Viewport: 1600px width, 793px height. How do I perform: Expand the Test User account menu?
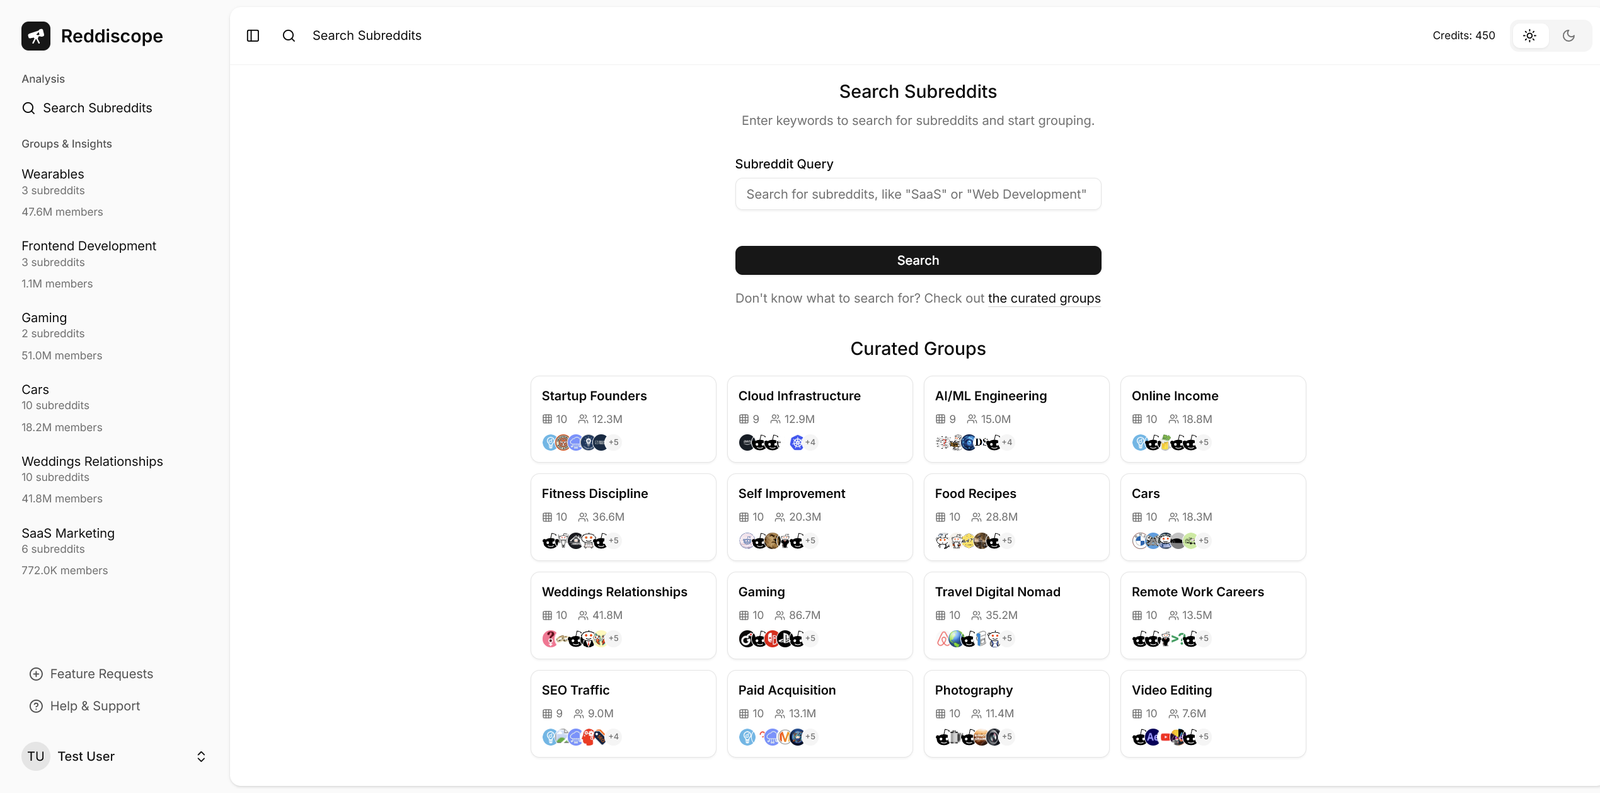point(201,756)
